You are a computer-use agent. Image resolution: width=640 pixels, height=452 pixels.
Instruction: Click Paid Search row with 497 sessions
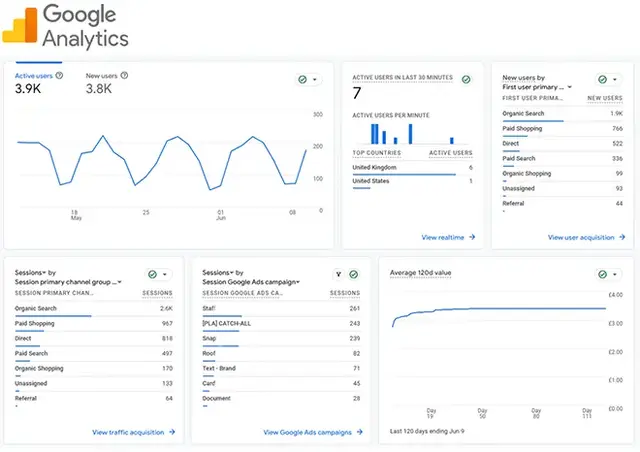tap(94, 355)
